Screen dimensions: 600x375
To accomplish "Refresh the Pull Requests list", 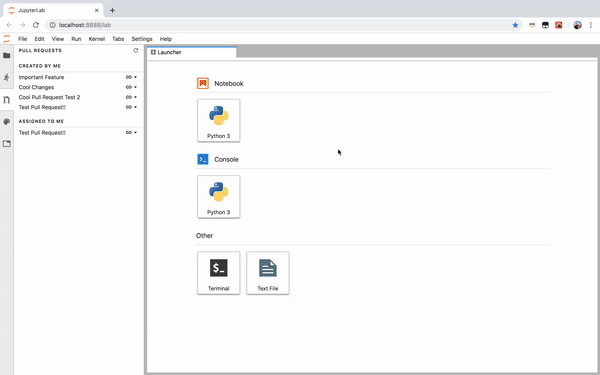I will coord(135,51).
